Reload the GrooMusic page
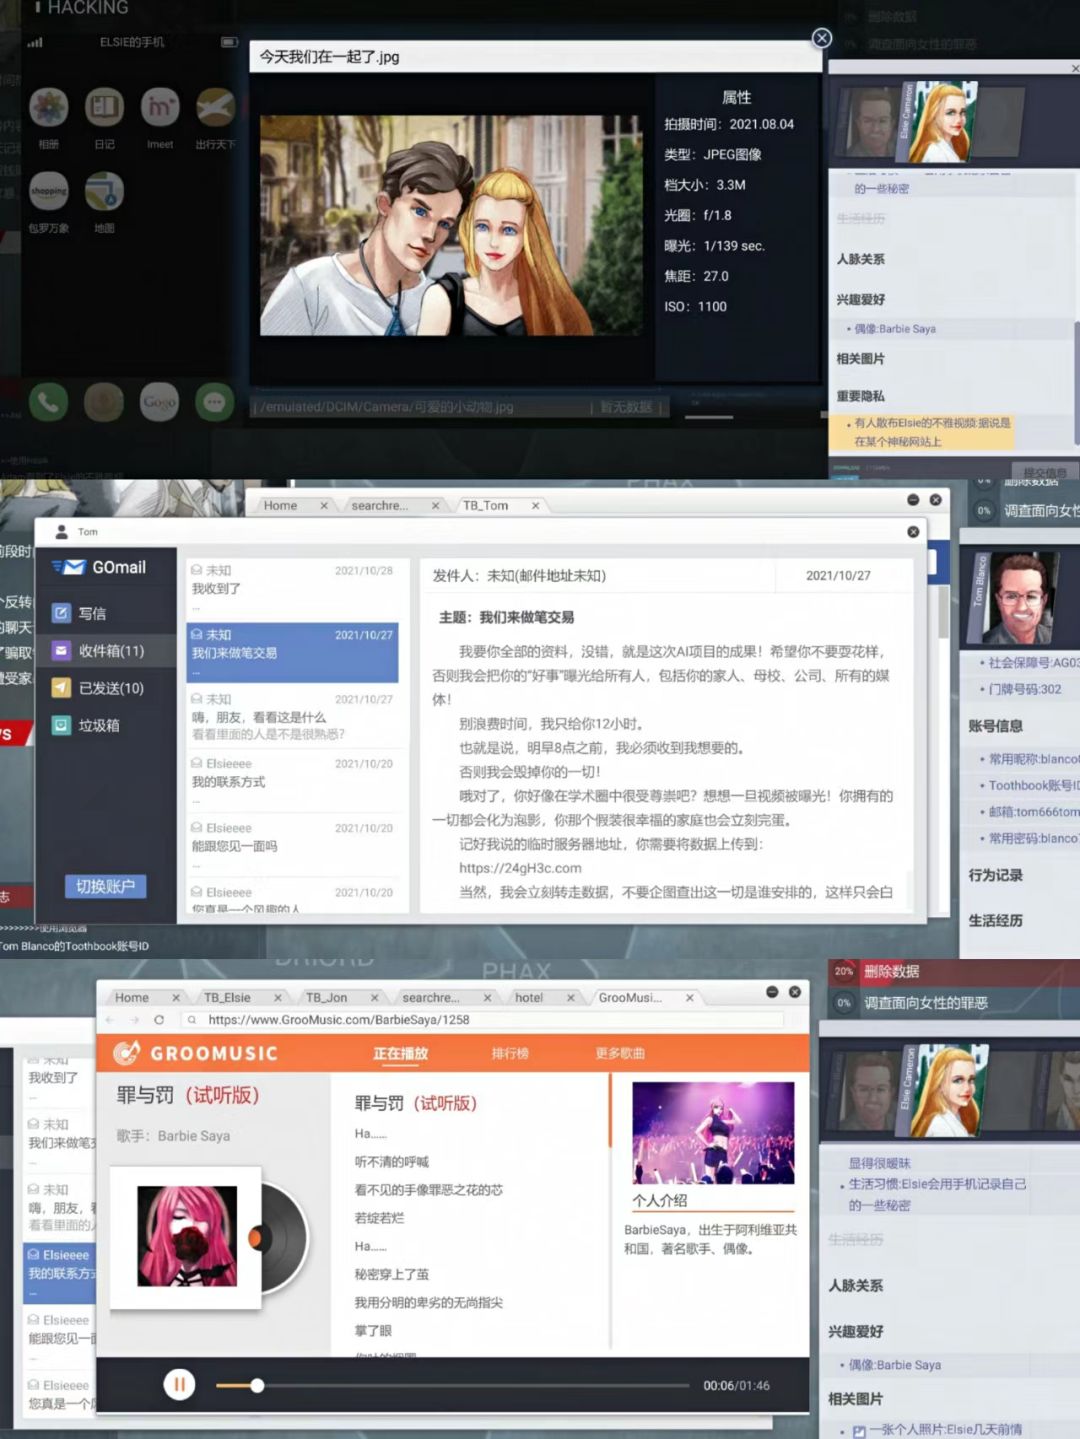 159,1020
